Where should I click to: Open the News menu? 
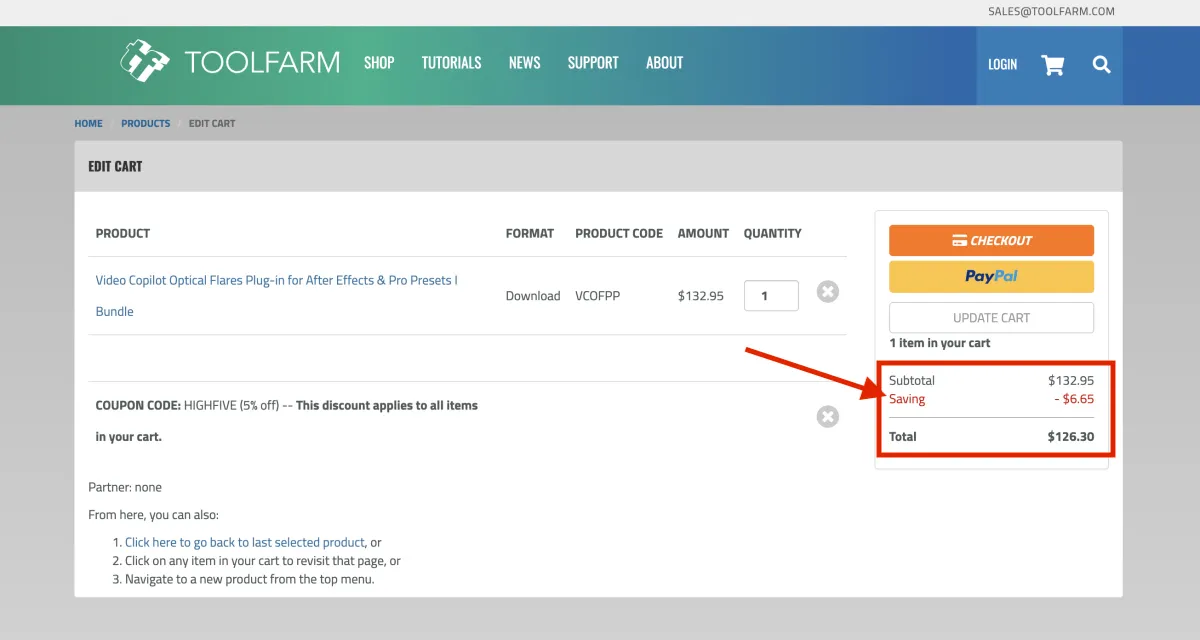coord(525,63)
